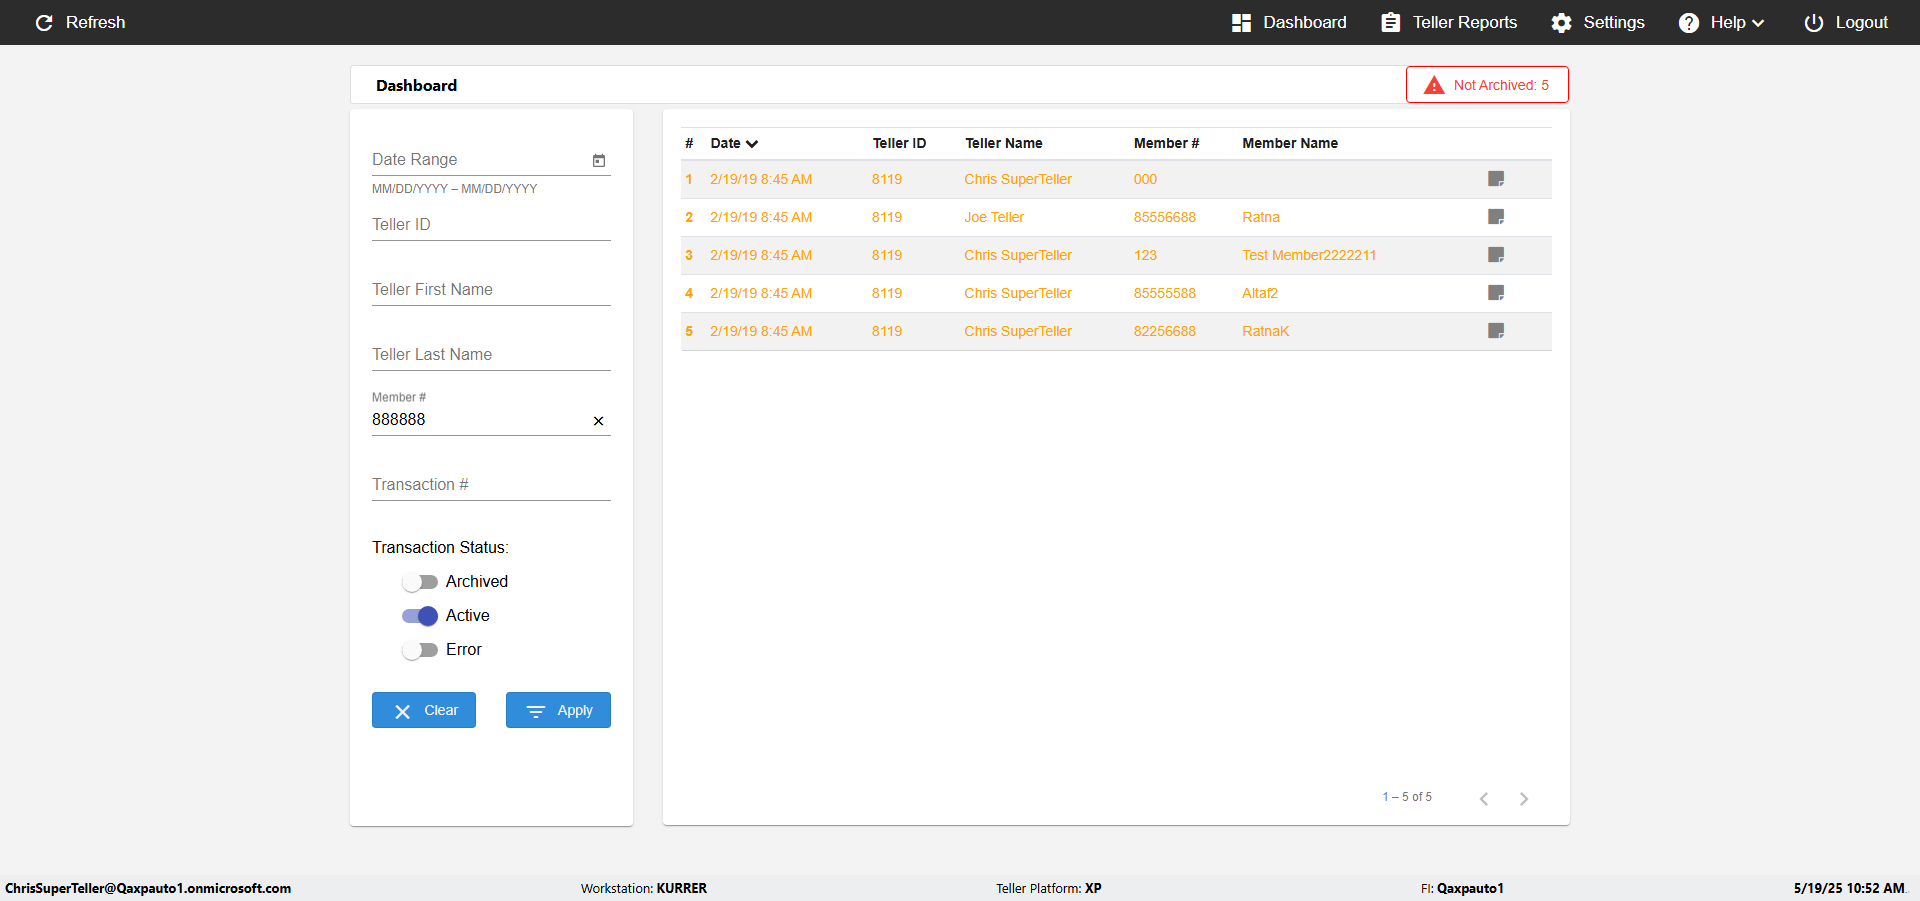Go to previous page arrow

1484,798
